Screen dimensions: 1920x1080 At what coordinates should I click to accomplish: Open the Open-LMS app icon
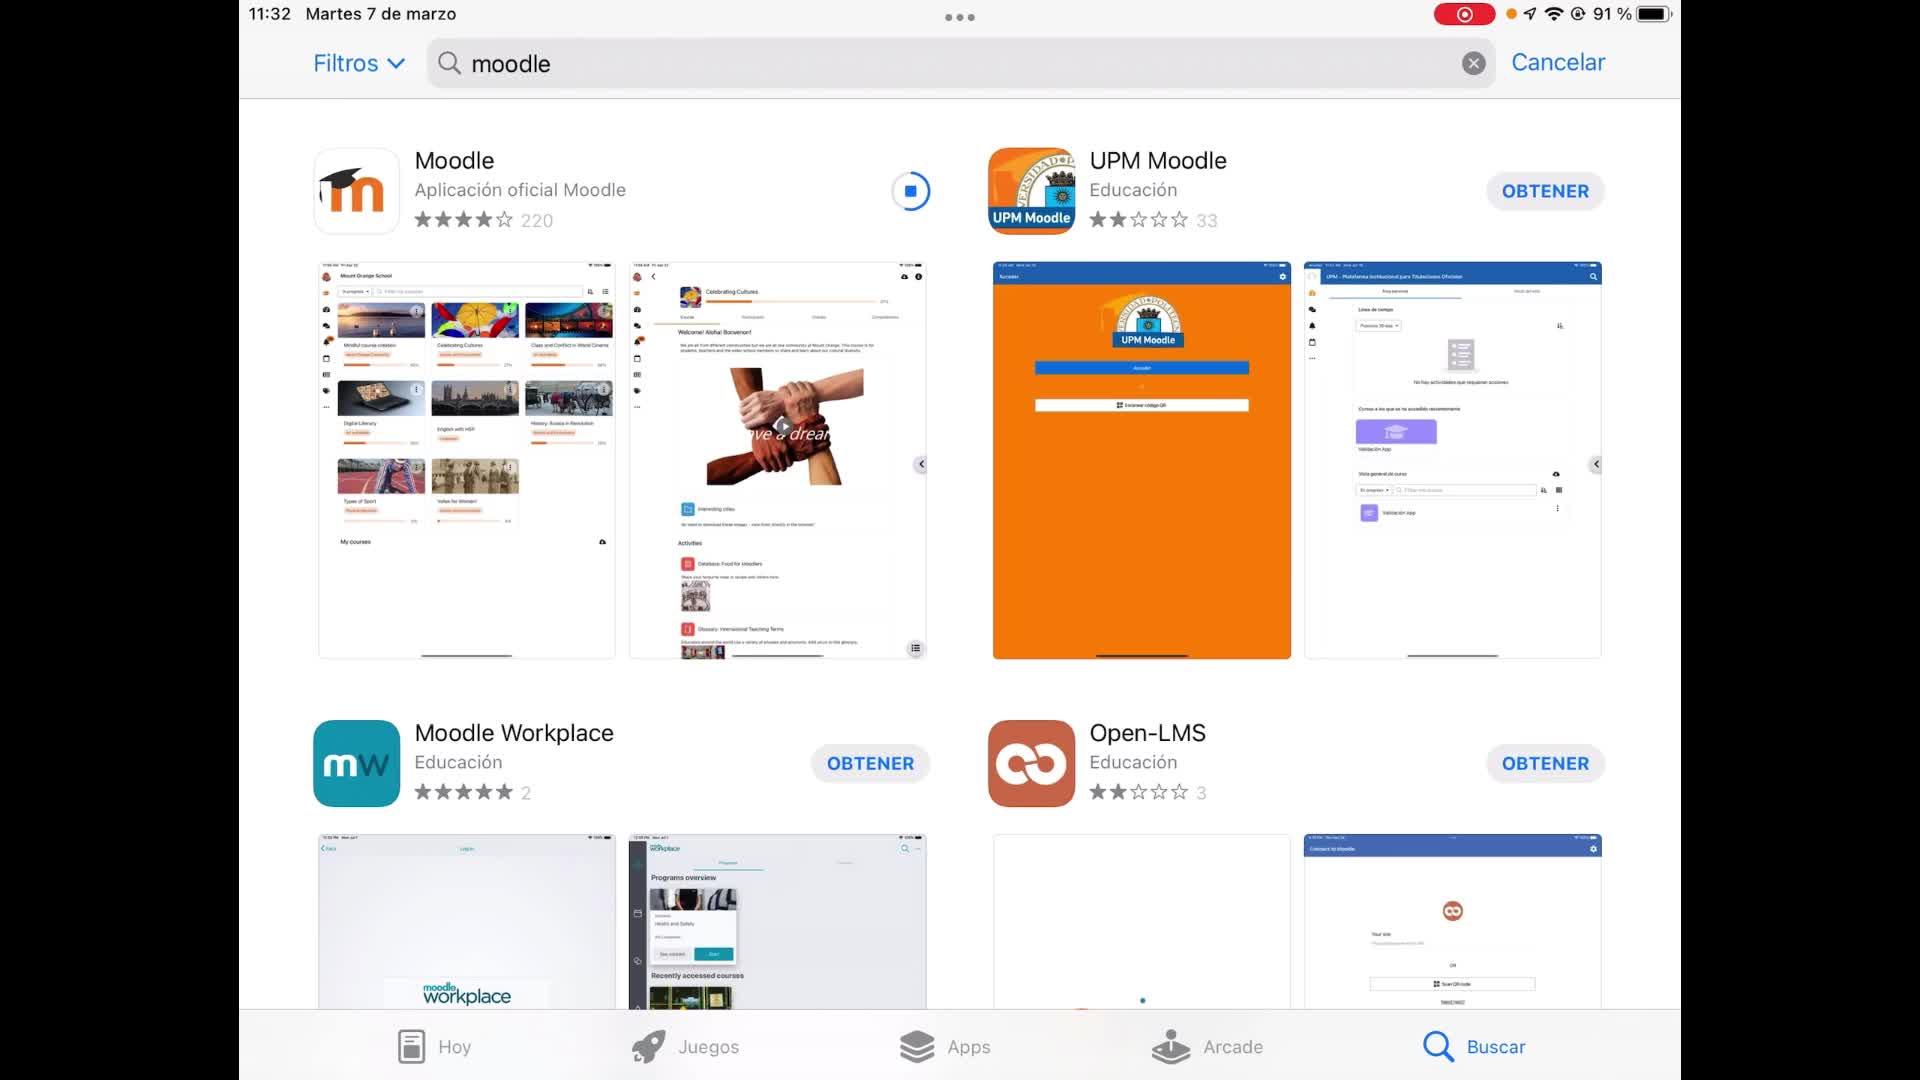tap(1031, 763)
